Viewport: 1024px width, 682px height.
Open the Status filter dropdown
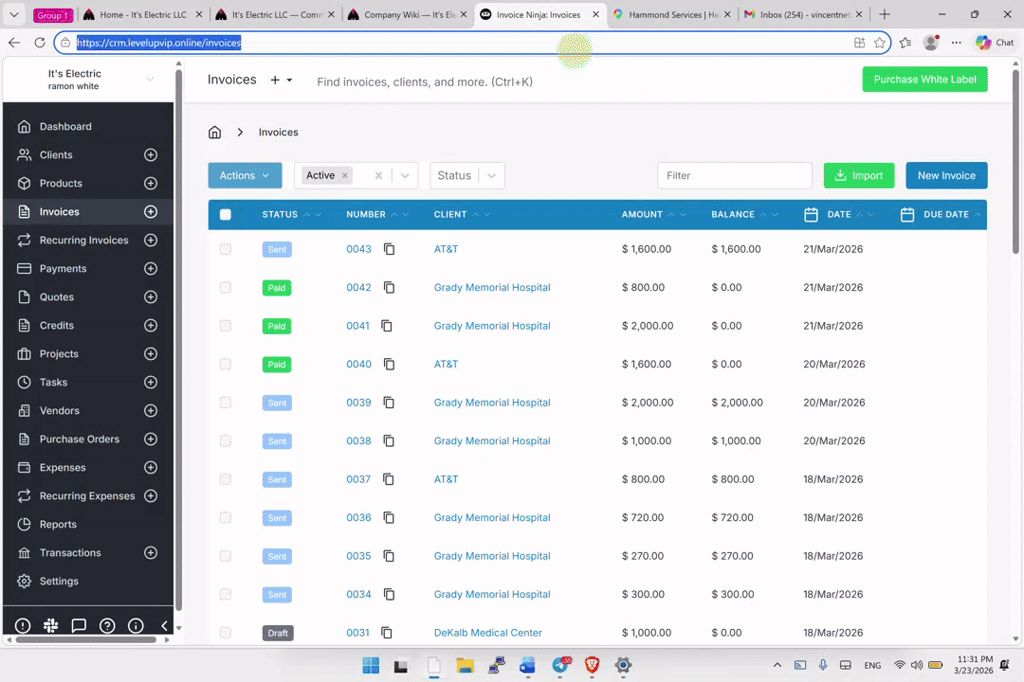(x=467, y=175)
